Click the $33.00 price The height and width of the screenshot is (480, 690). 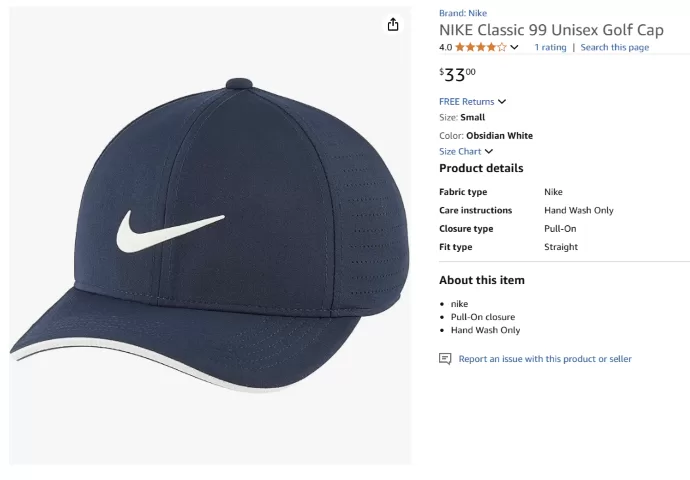tap(458, 74)
